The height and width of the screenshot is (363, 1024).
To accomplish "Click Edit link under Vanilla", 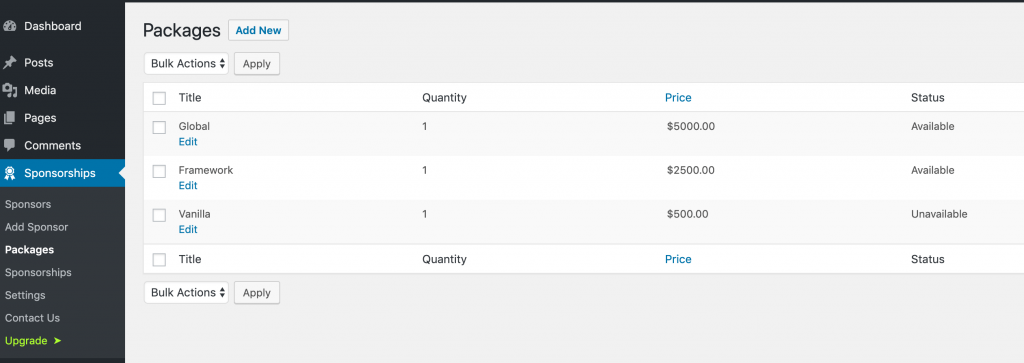I will [188, 229].
